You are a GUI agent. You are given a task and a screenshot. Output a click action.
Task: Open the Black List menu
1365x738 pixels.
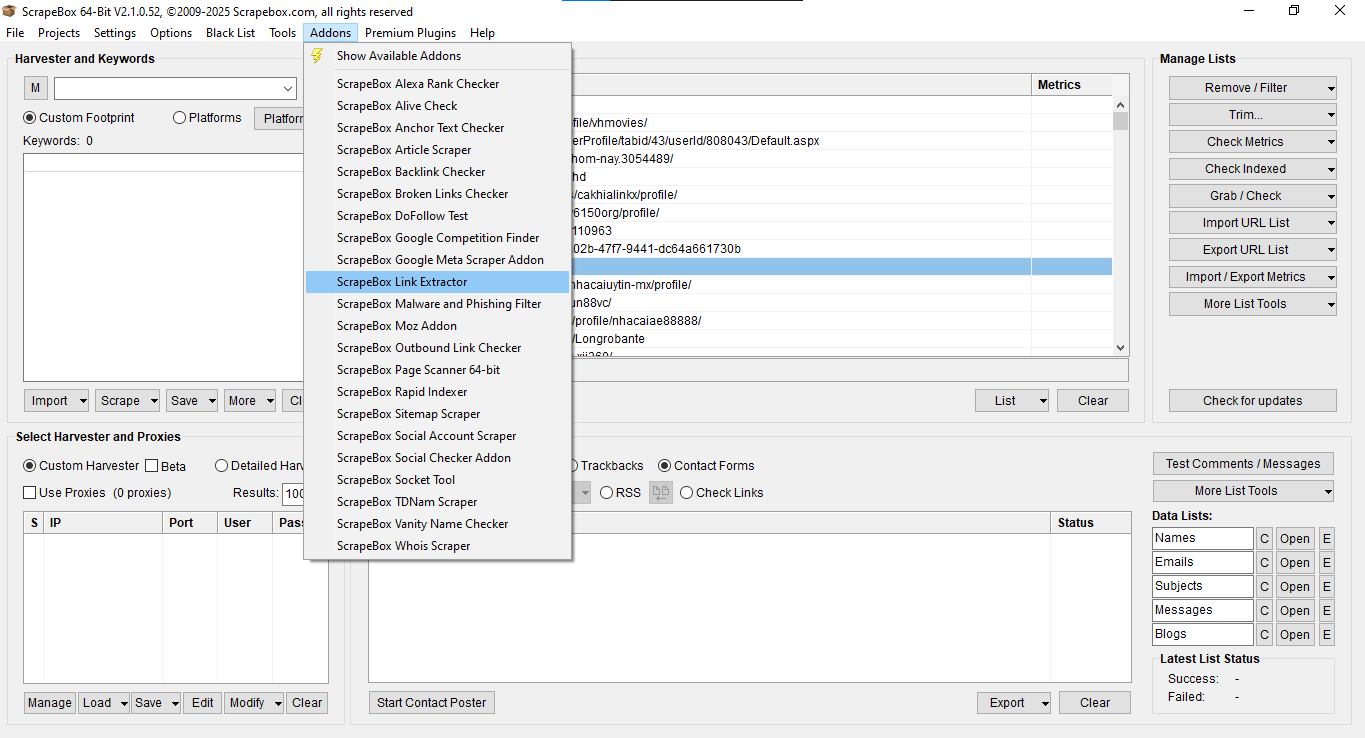pyautogui.click(x=230, y=33)
